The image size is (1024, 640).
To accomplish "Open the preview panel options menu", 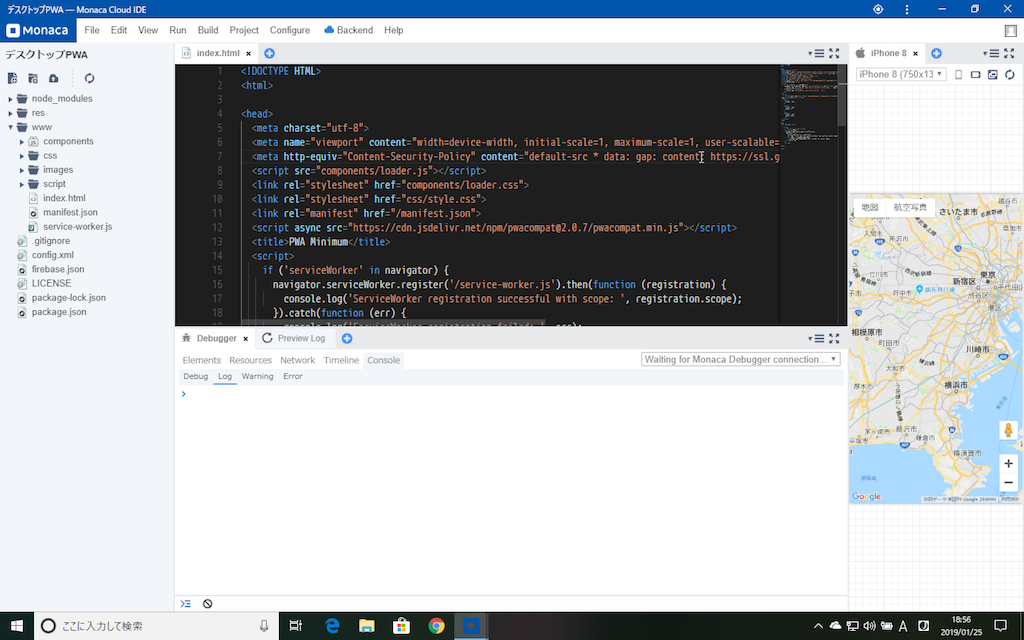I will (x=991, y=54).
